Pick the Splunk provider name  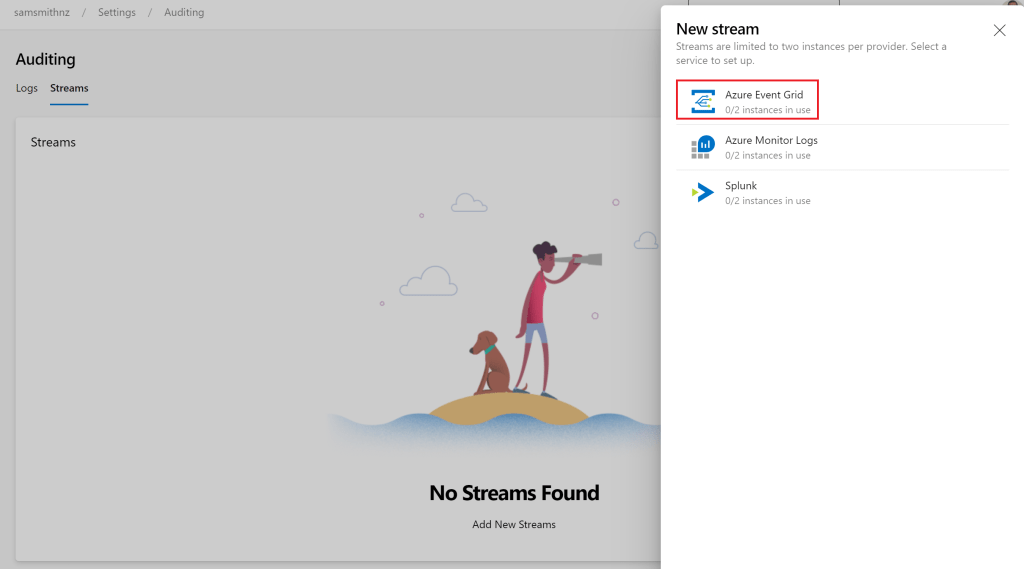(741, 186)
